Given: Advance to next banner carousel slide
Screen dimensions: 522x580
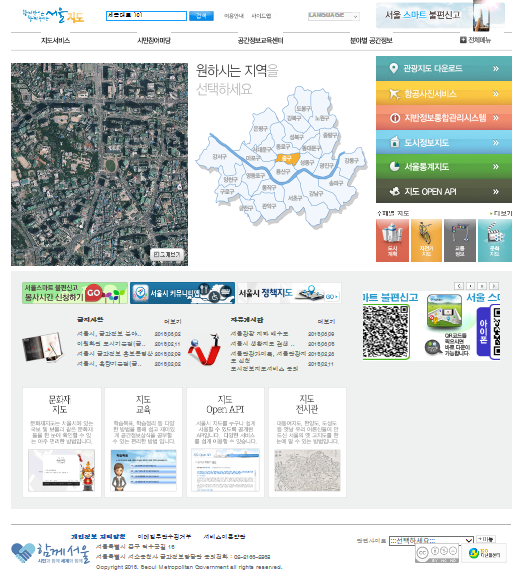Looking at the screenshot, I should [x=494, y=286].
